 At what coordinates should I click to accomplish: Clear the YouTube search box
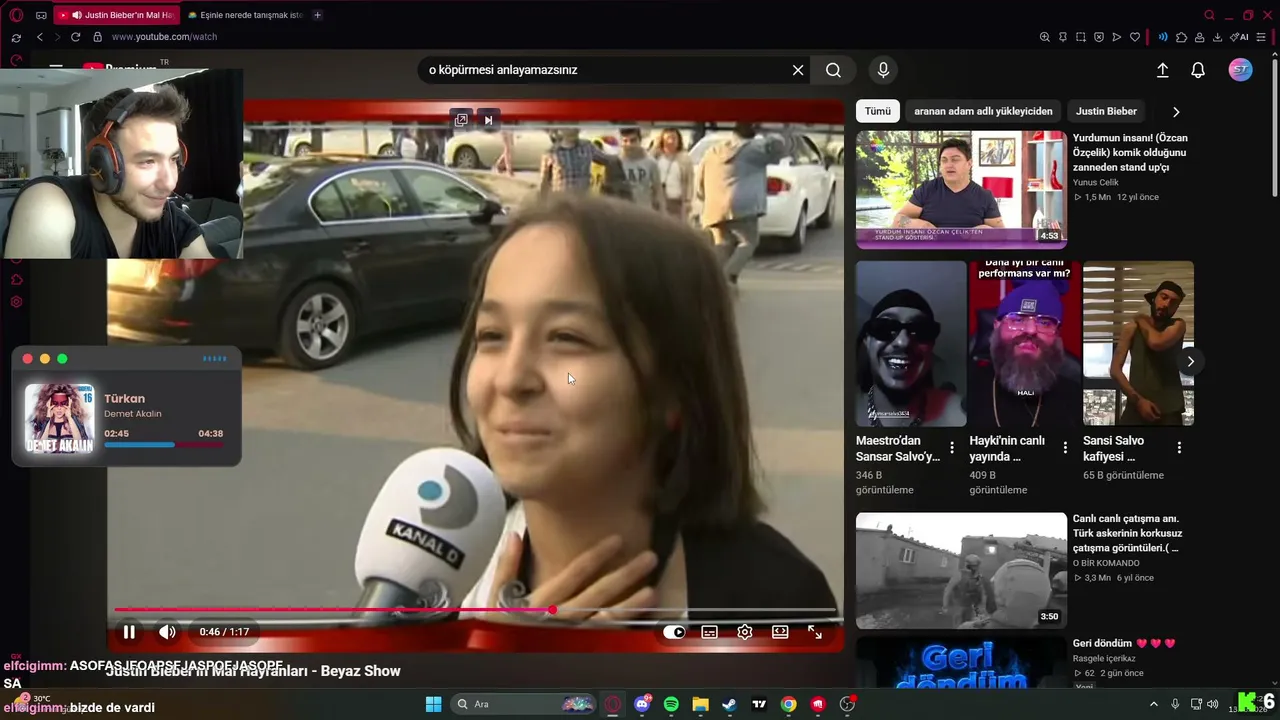798,70
